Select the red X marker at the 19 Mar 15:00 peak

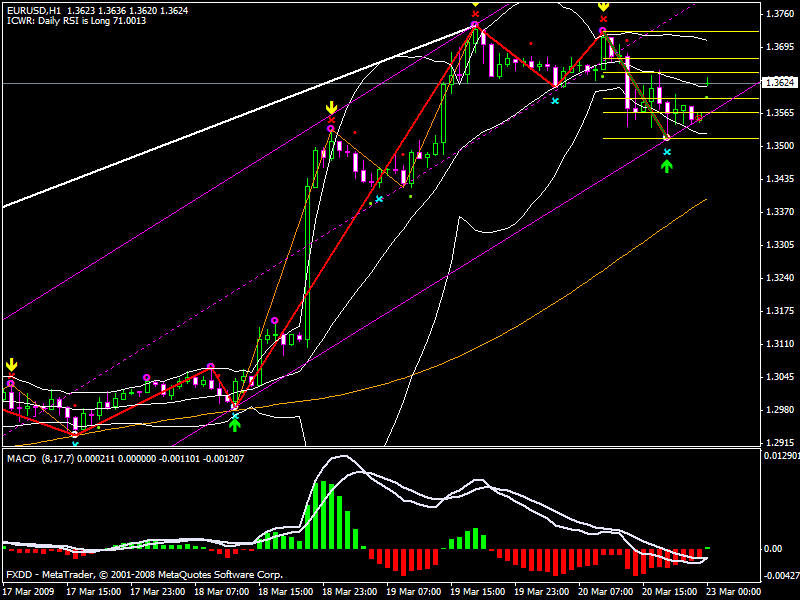pos(475,15)
